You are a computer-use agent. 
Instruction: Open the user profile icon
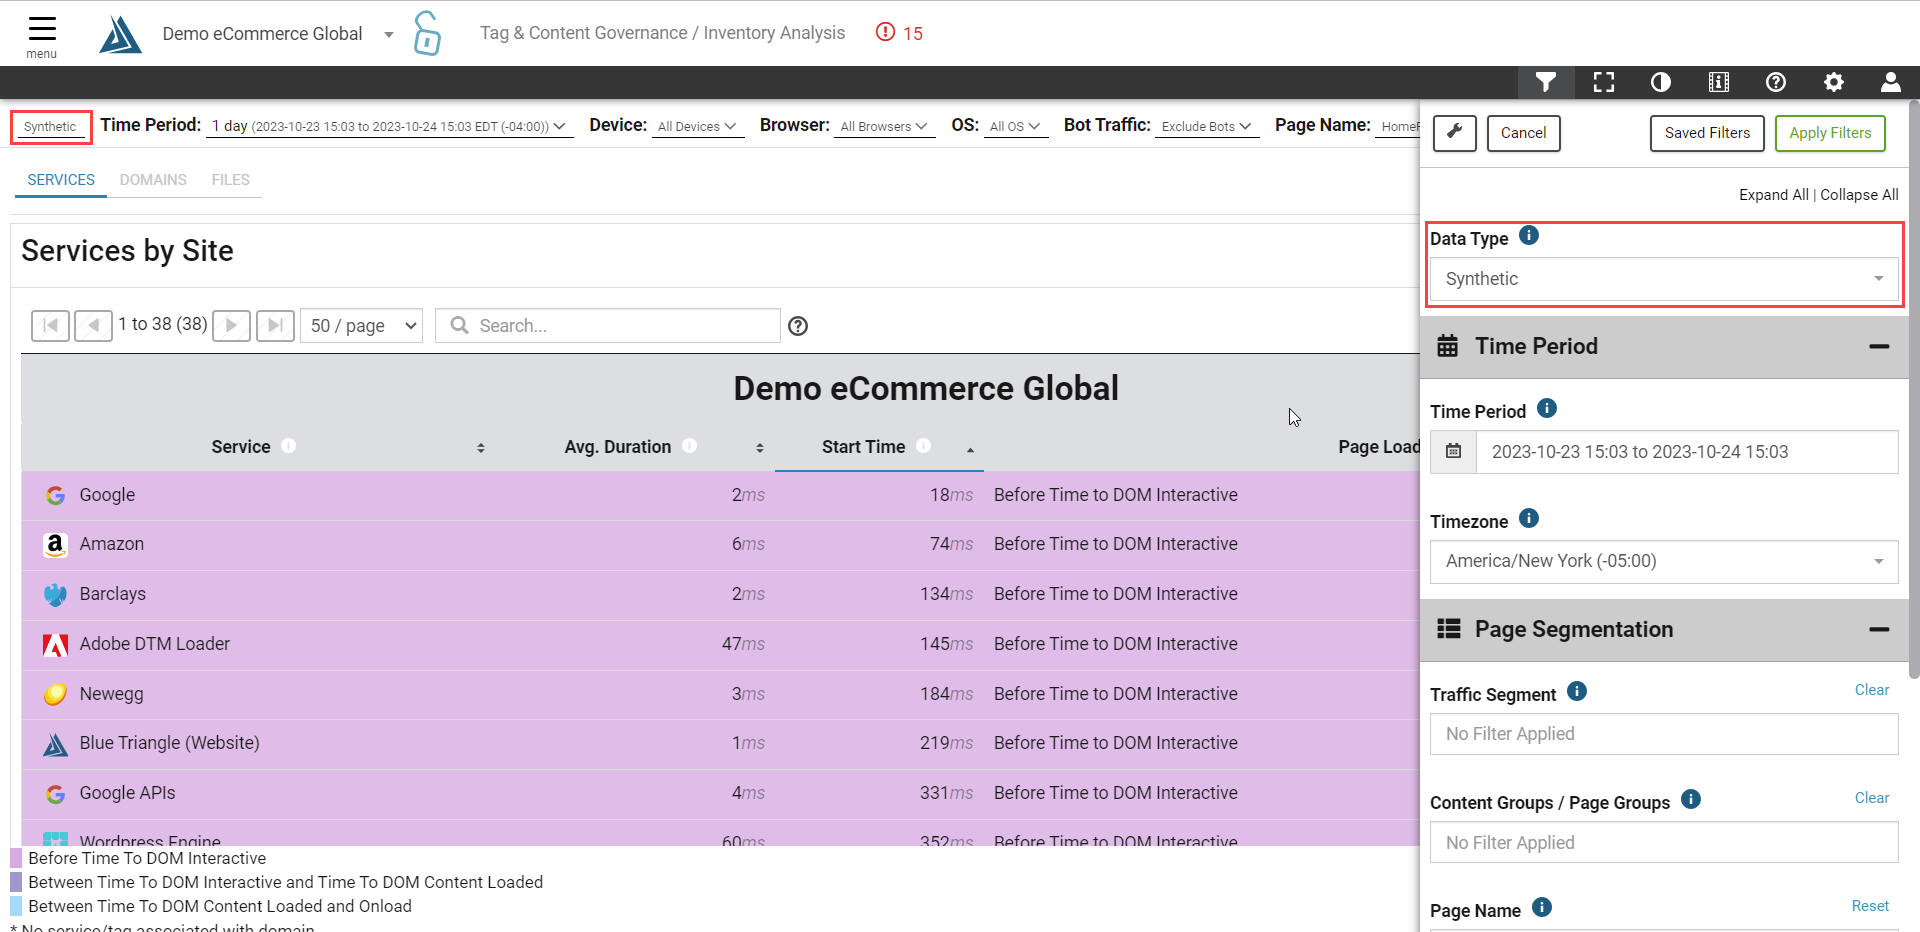point(1891,82)
